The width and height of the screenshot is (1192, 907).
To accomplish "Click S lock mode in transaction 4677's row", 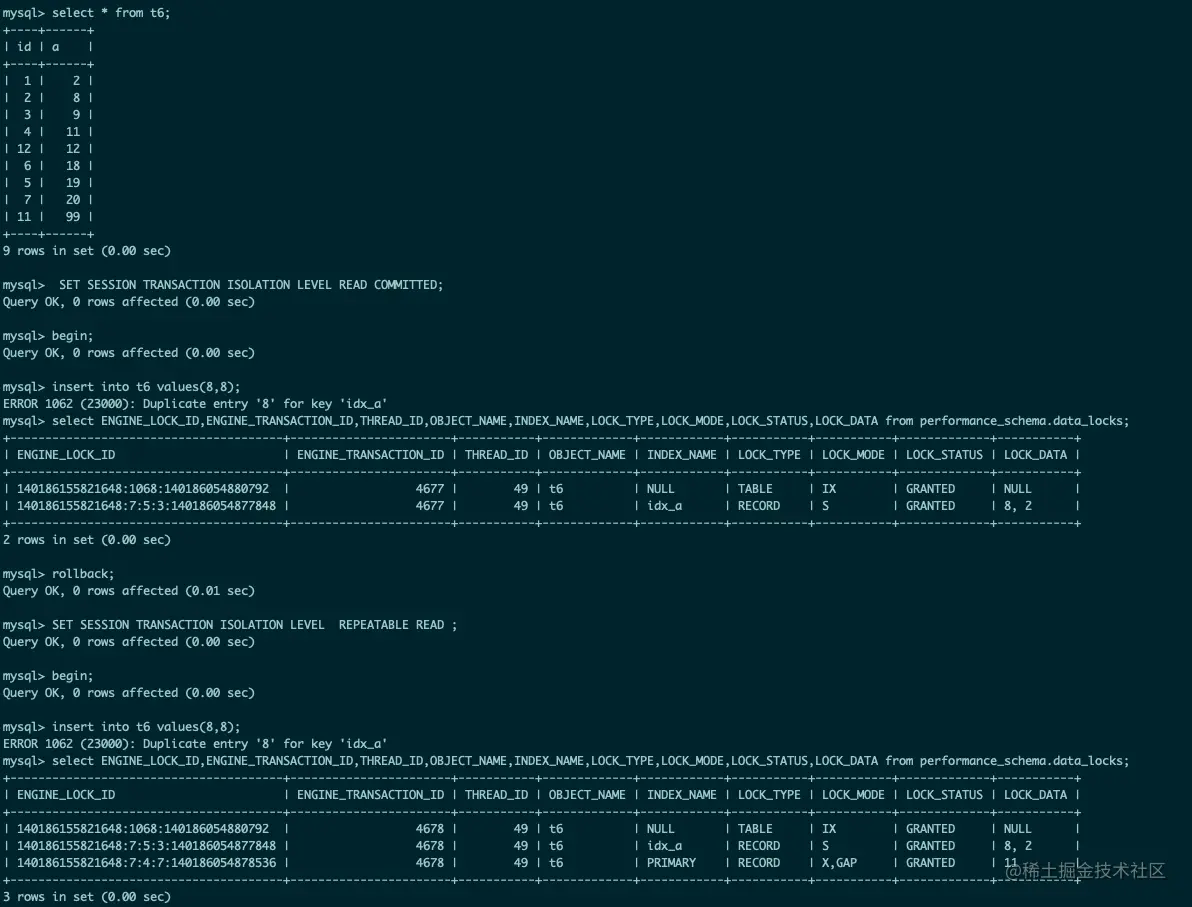I will pos(826,506).
